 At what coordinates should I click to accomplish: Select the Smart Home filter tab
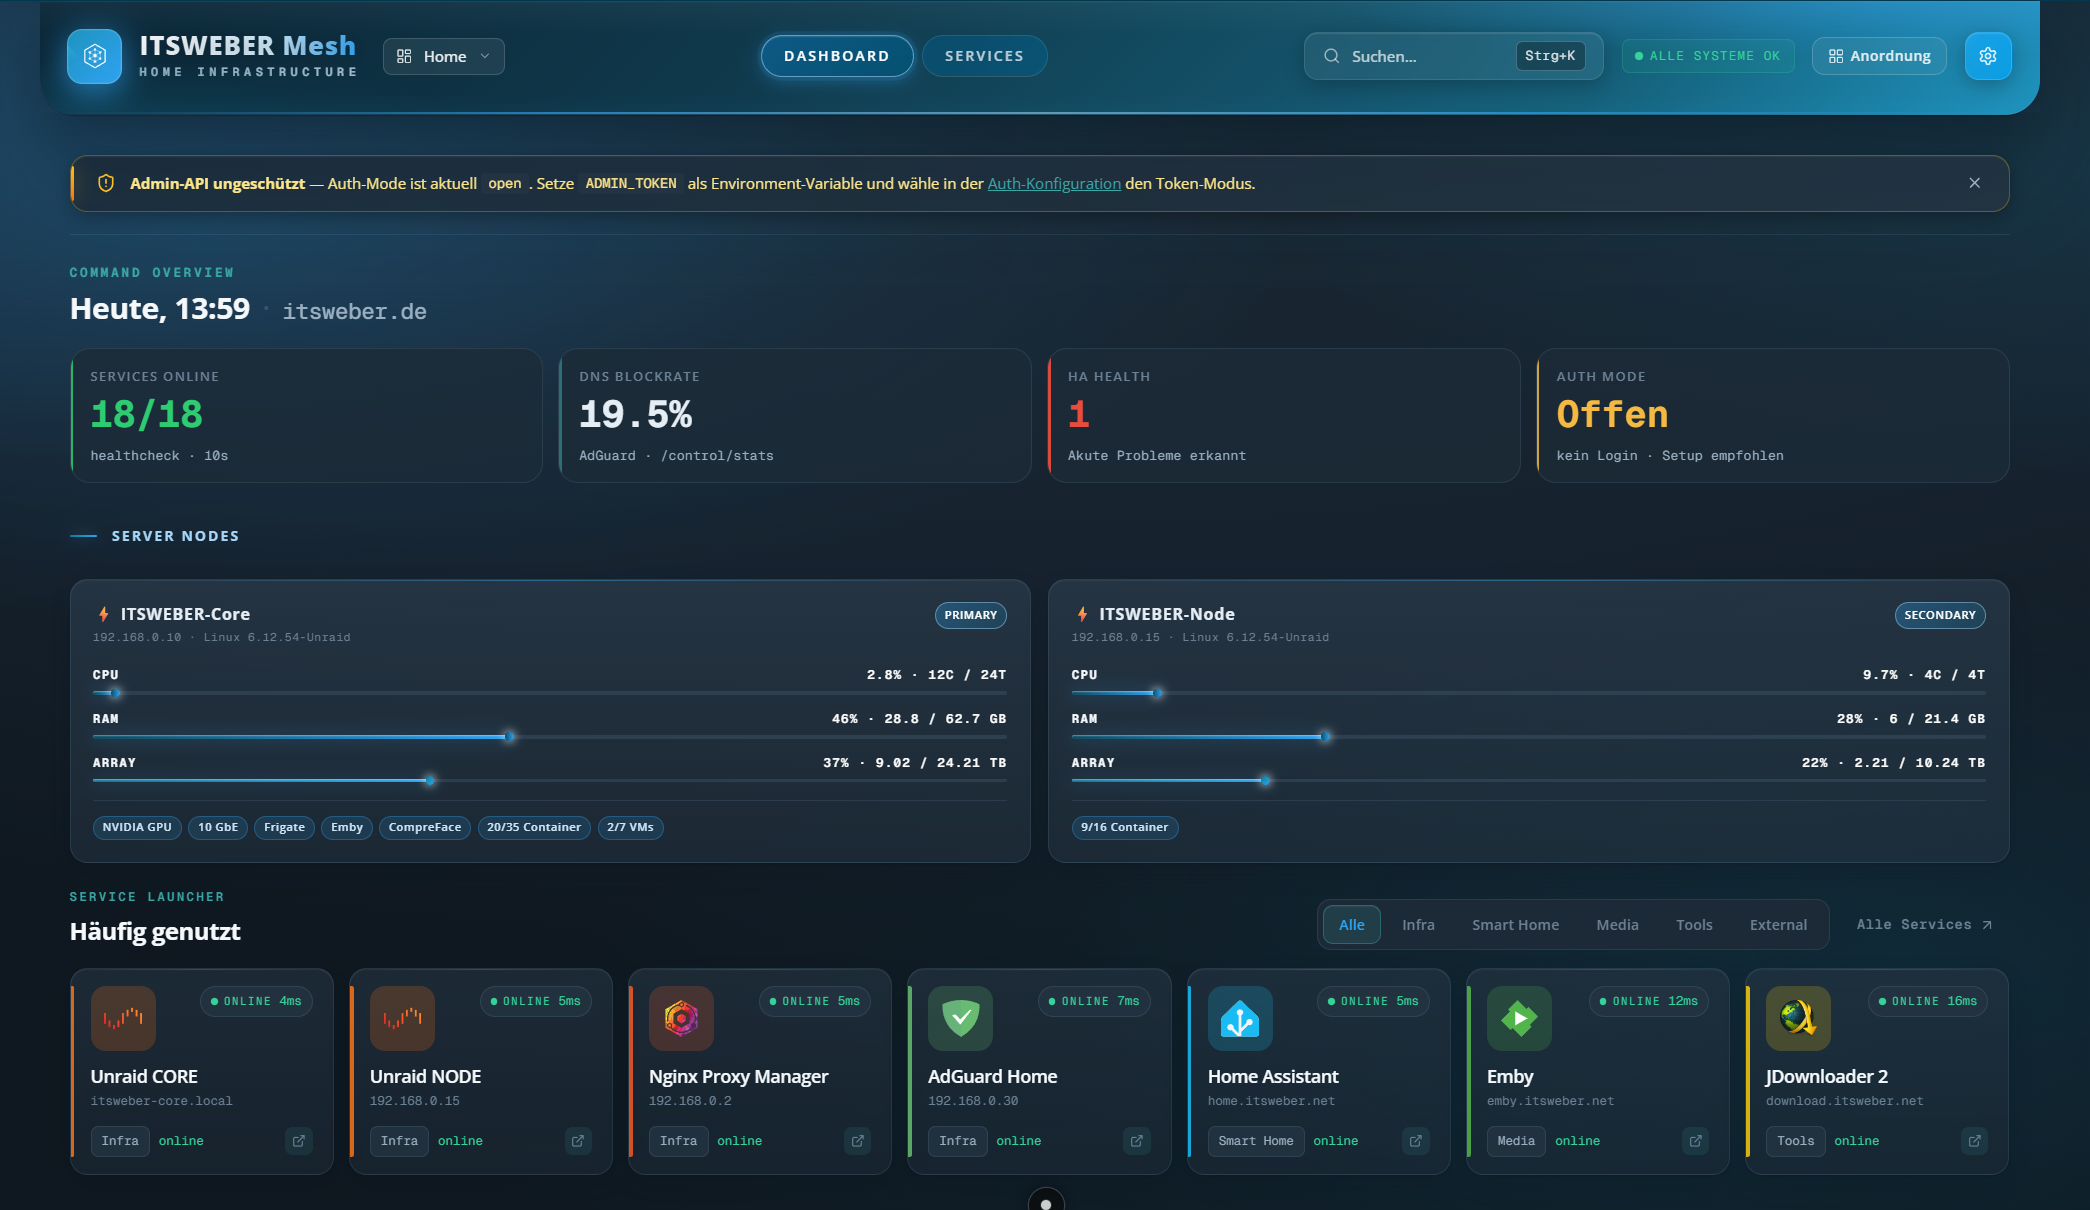(1515, 925)
